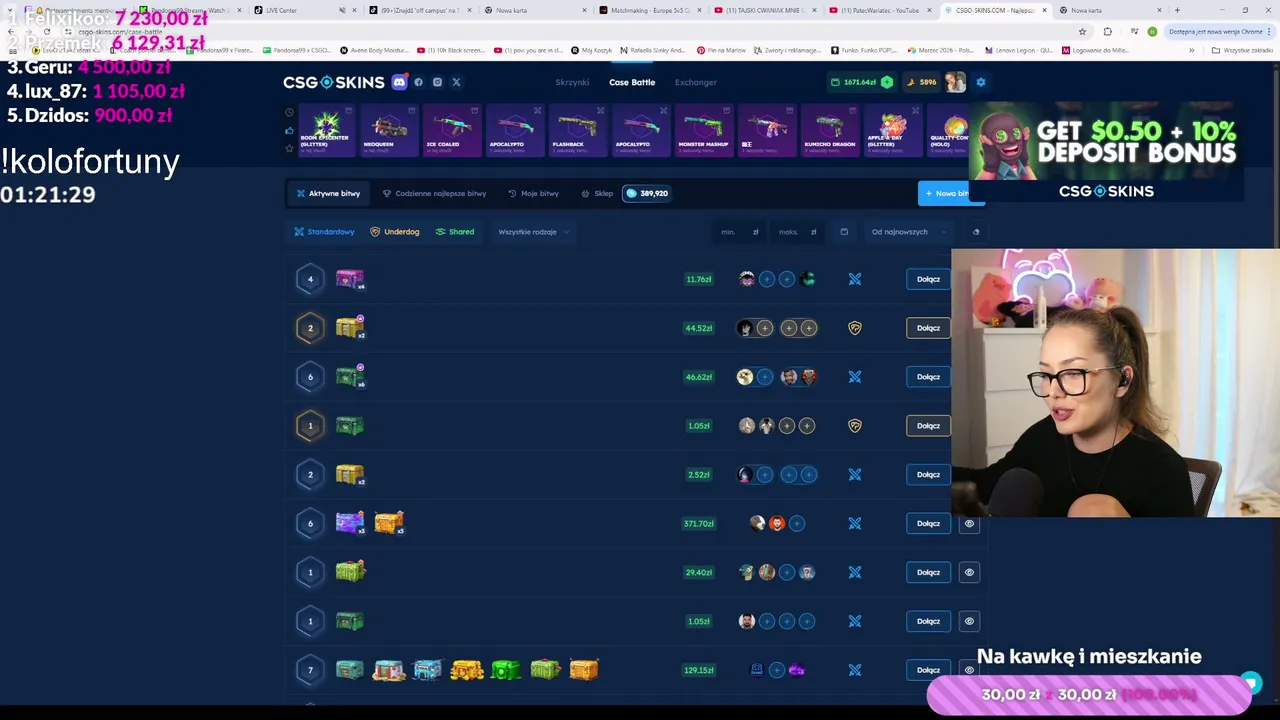Join the 44.52zł underdog battle with Dołącz

tap(928, 328)
